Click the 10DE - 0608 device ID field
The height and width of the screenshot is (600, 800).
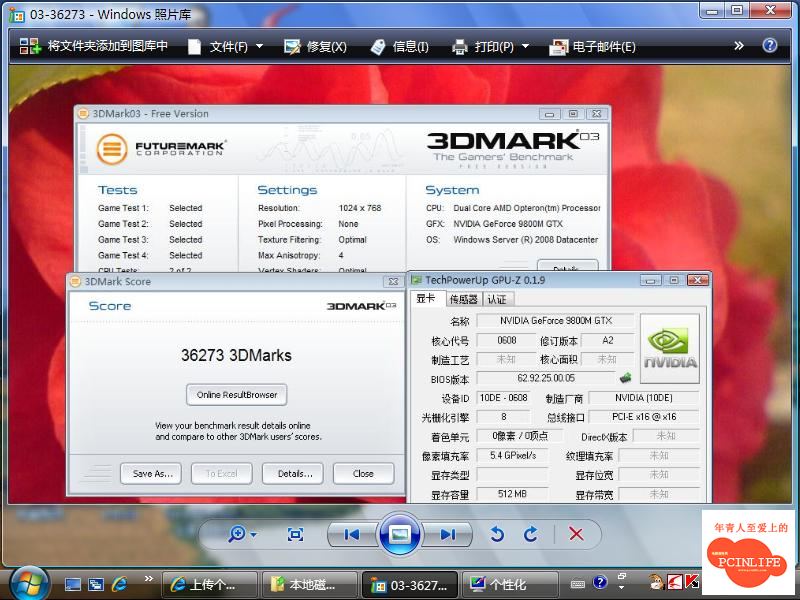504,397
